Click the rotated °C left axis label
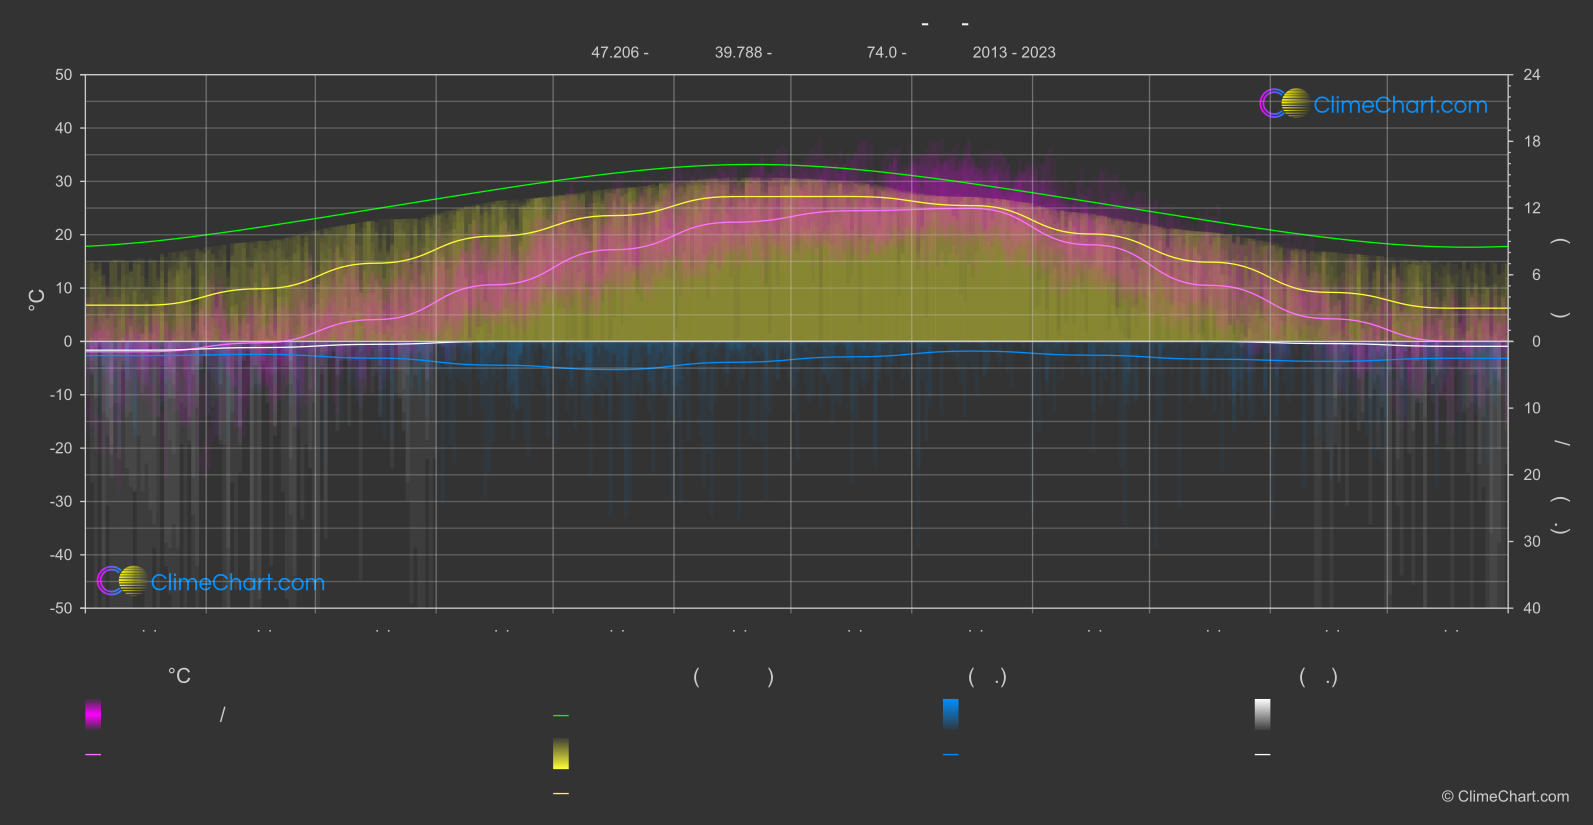 point(37,299)
